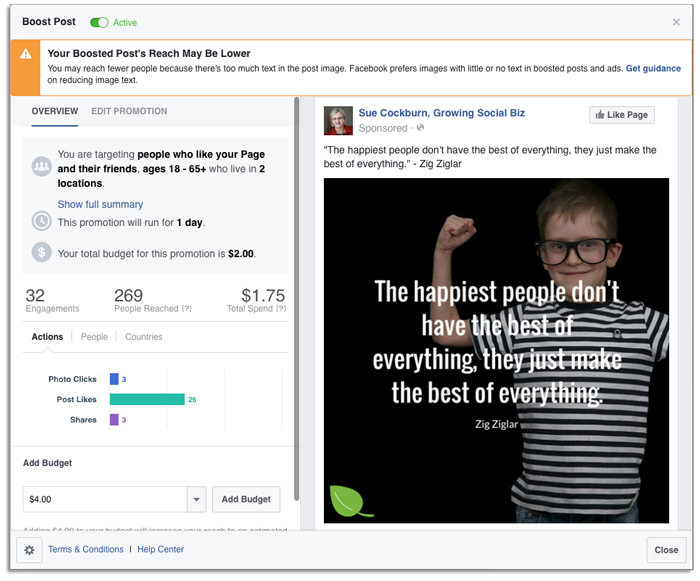The width and height of the screenshot is (700, 581).
Task: Open Total Spend help tooltip
Action: [x=281, y=309]
